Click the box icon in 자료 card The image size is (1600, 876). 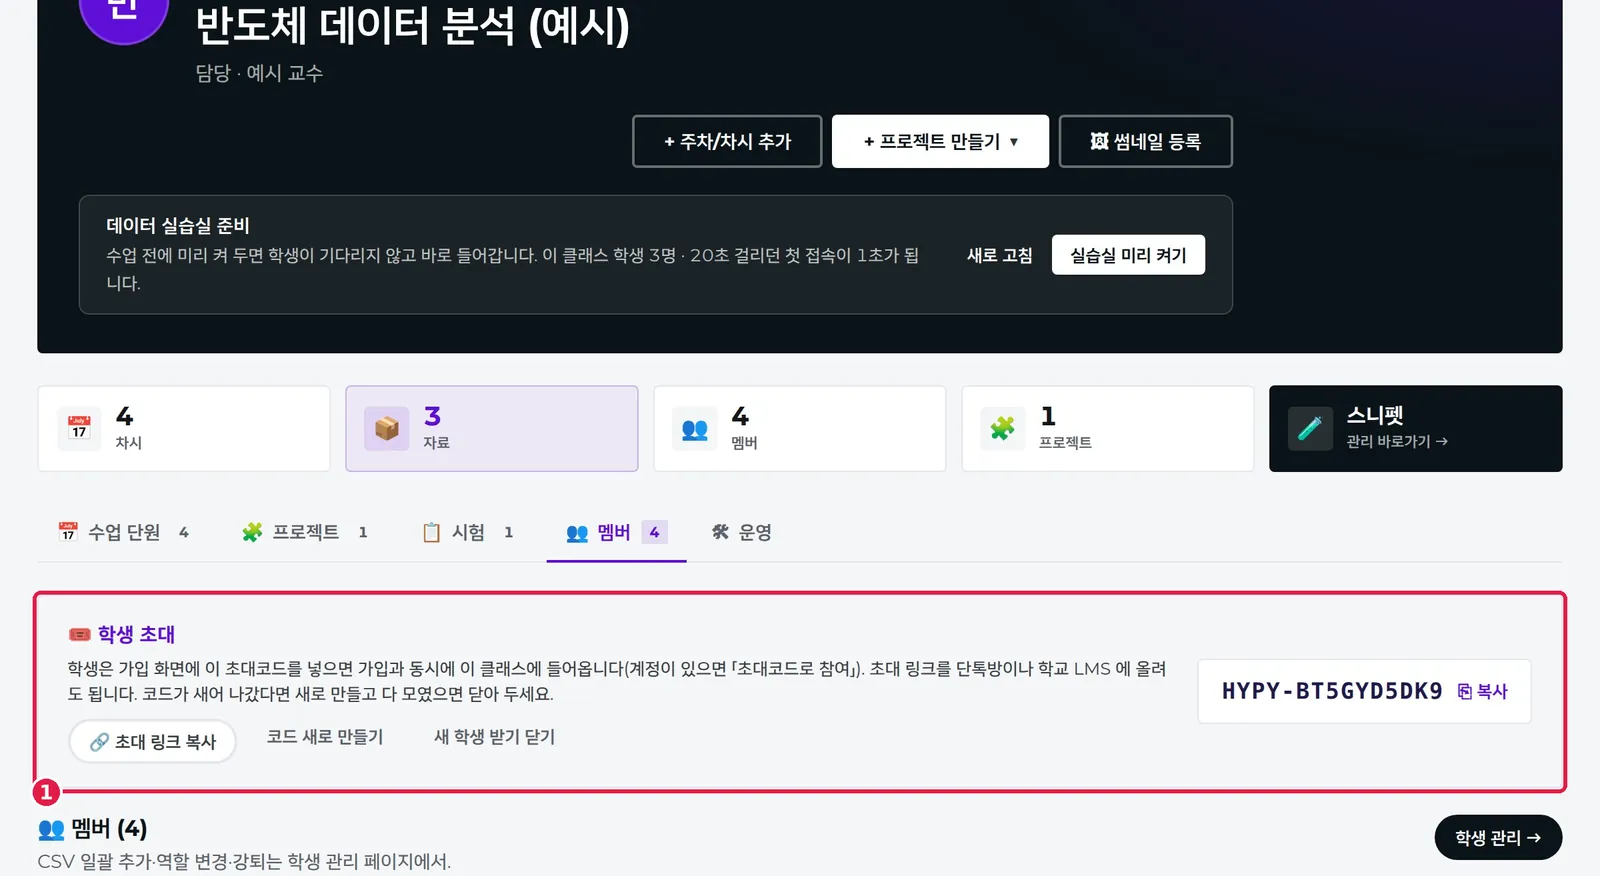pos(387,428)
